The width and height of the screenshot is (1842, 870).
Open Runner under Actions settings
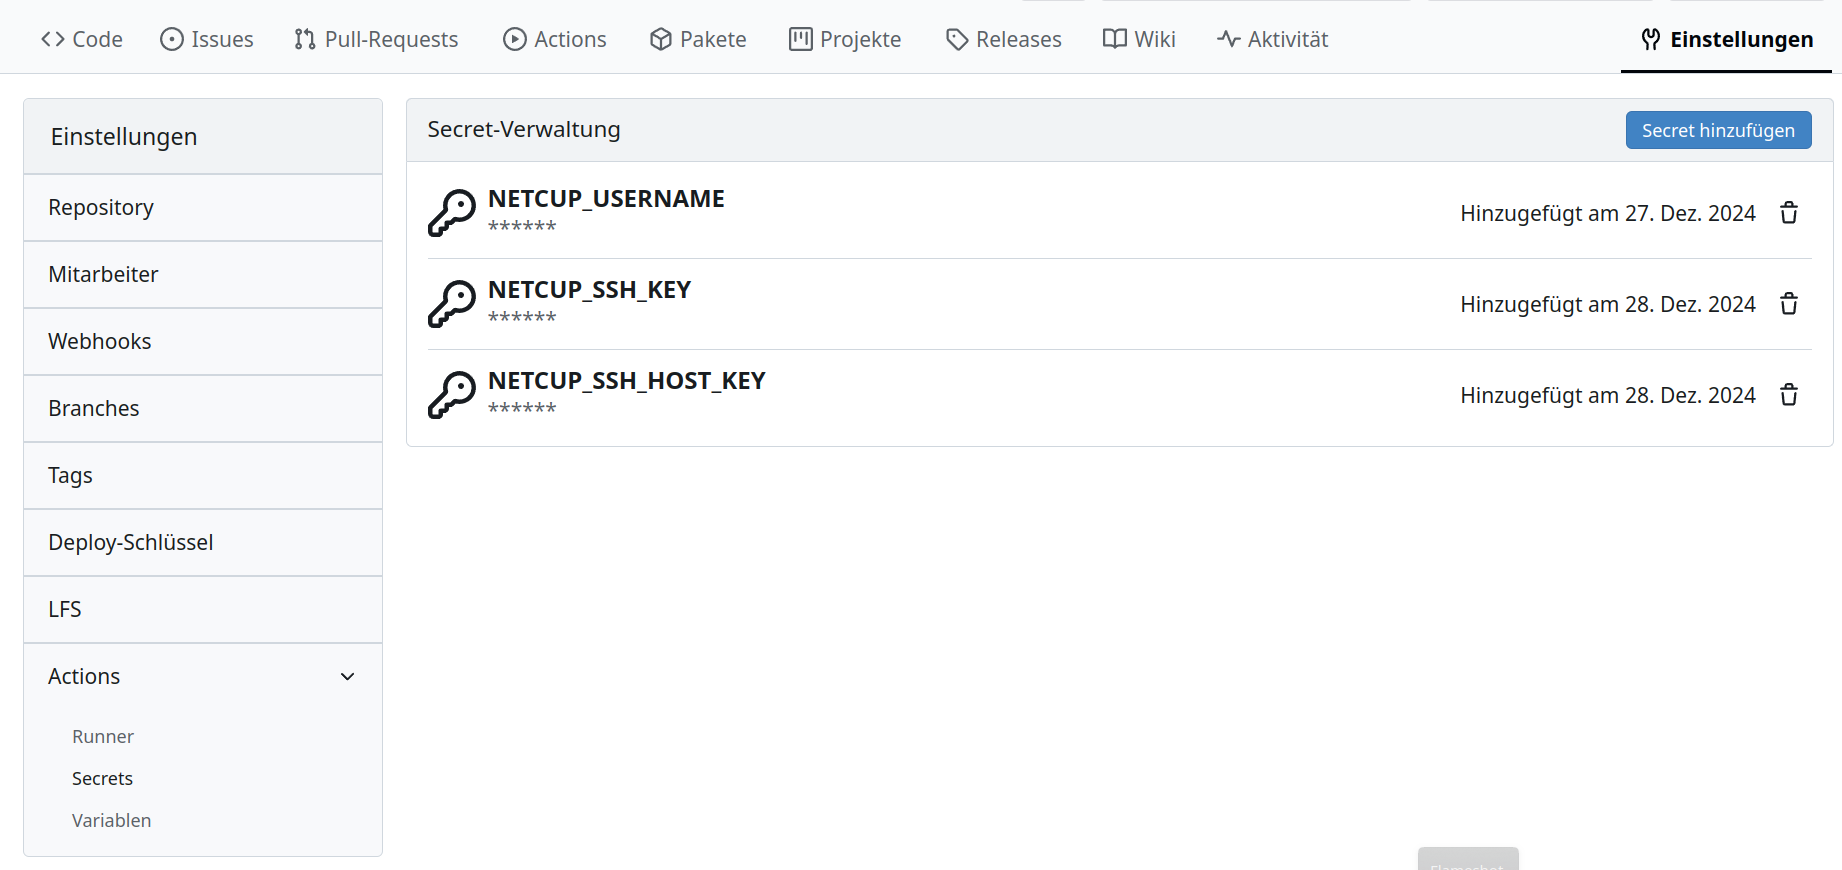[x=103, y=737]
